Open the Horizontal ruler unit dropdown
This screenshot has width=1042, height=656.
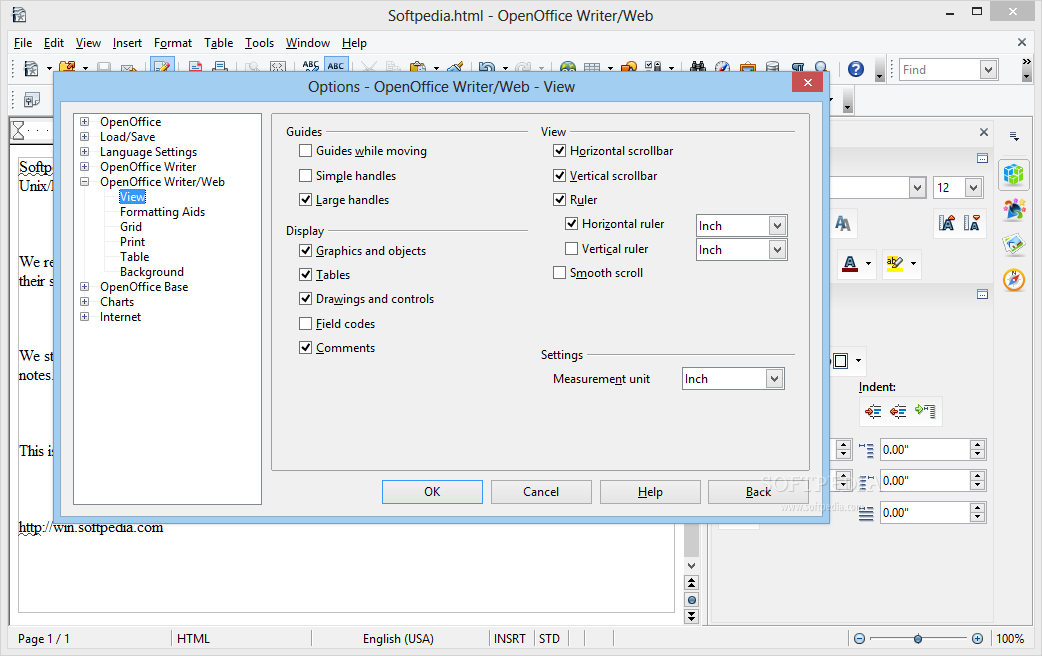778,226
